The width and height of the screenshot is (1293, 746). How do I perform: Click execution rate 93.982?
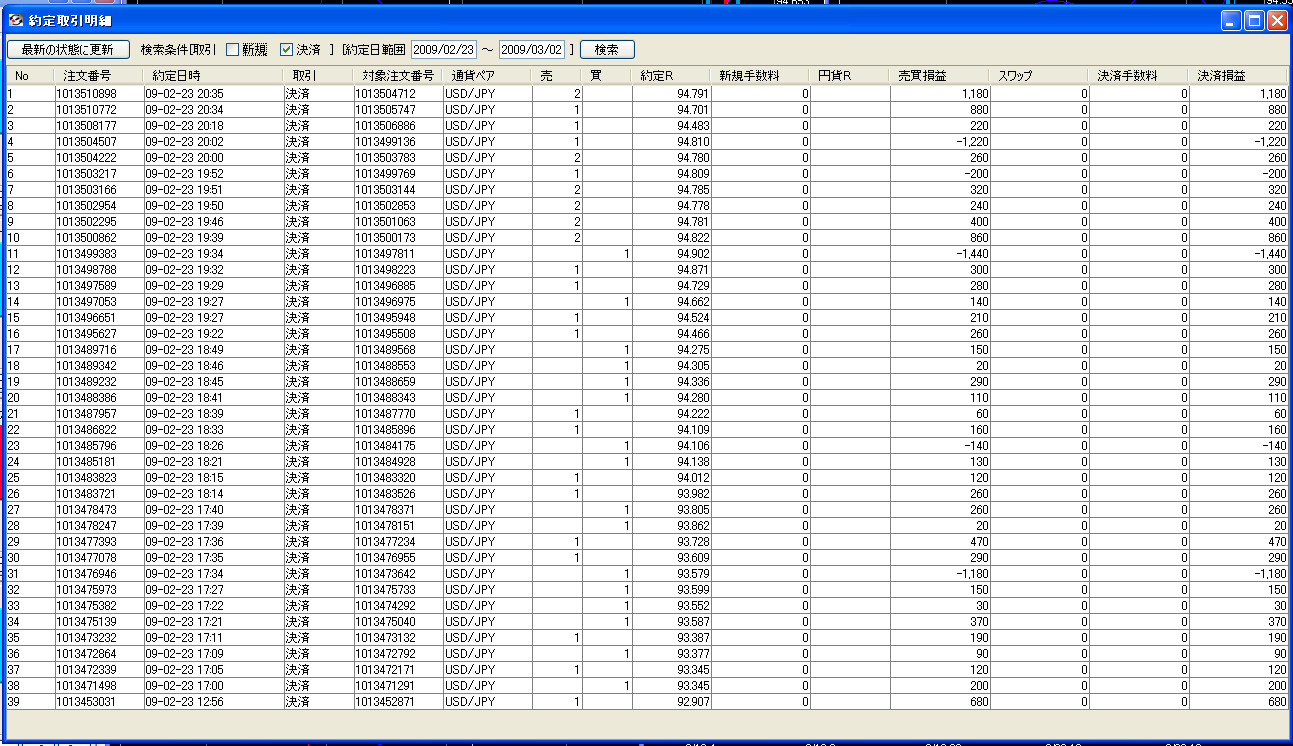693,493
